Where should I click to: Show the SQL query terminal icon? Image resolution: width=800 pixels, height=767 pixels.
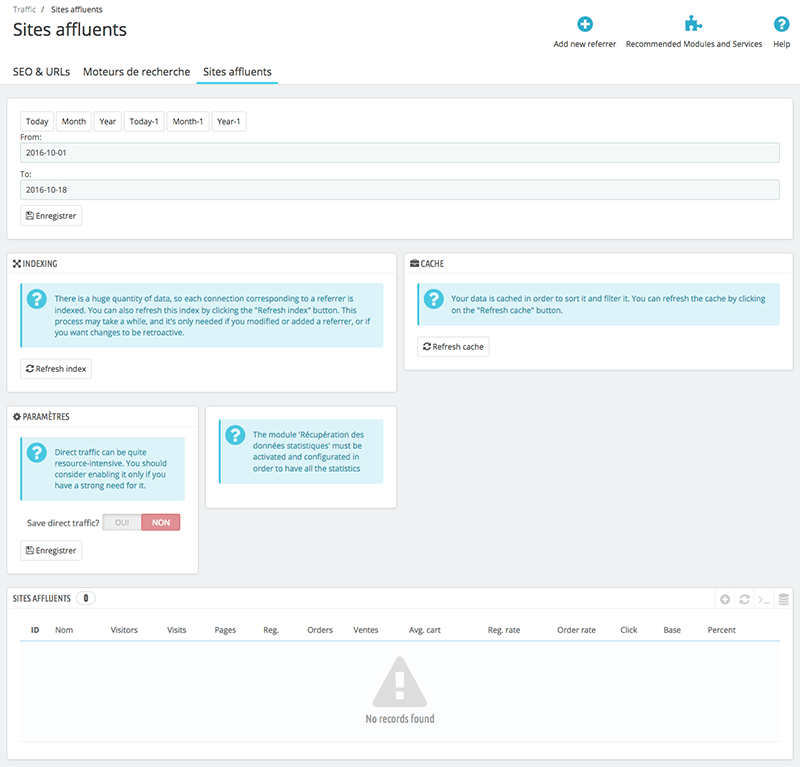pyautogui.click(x=763, y=599)
